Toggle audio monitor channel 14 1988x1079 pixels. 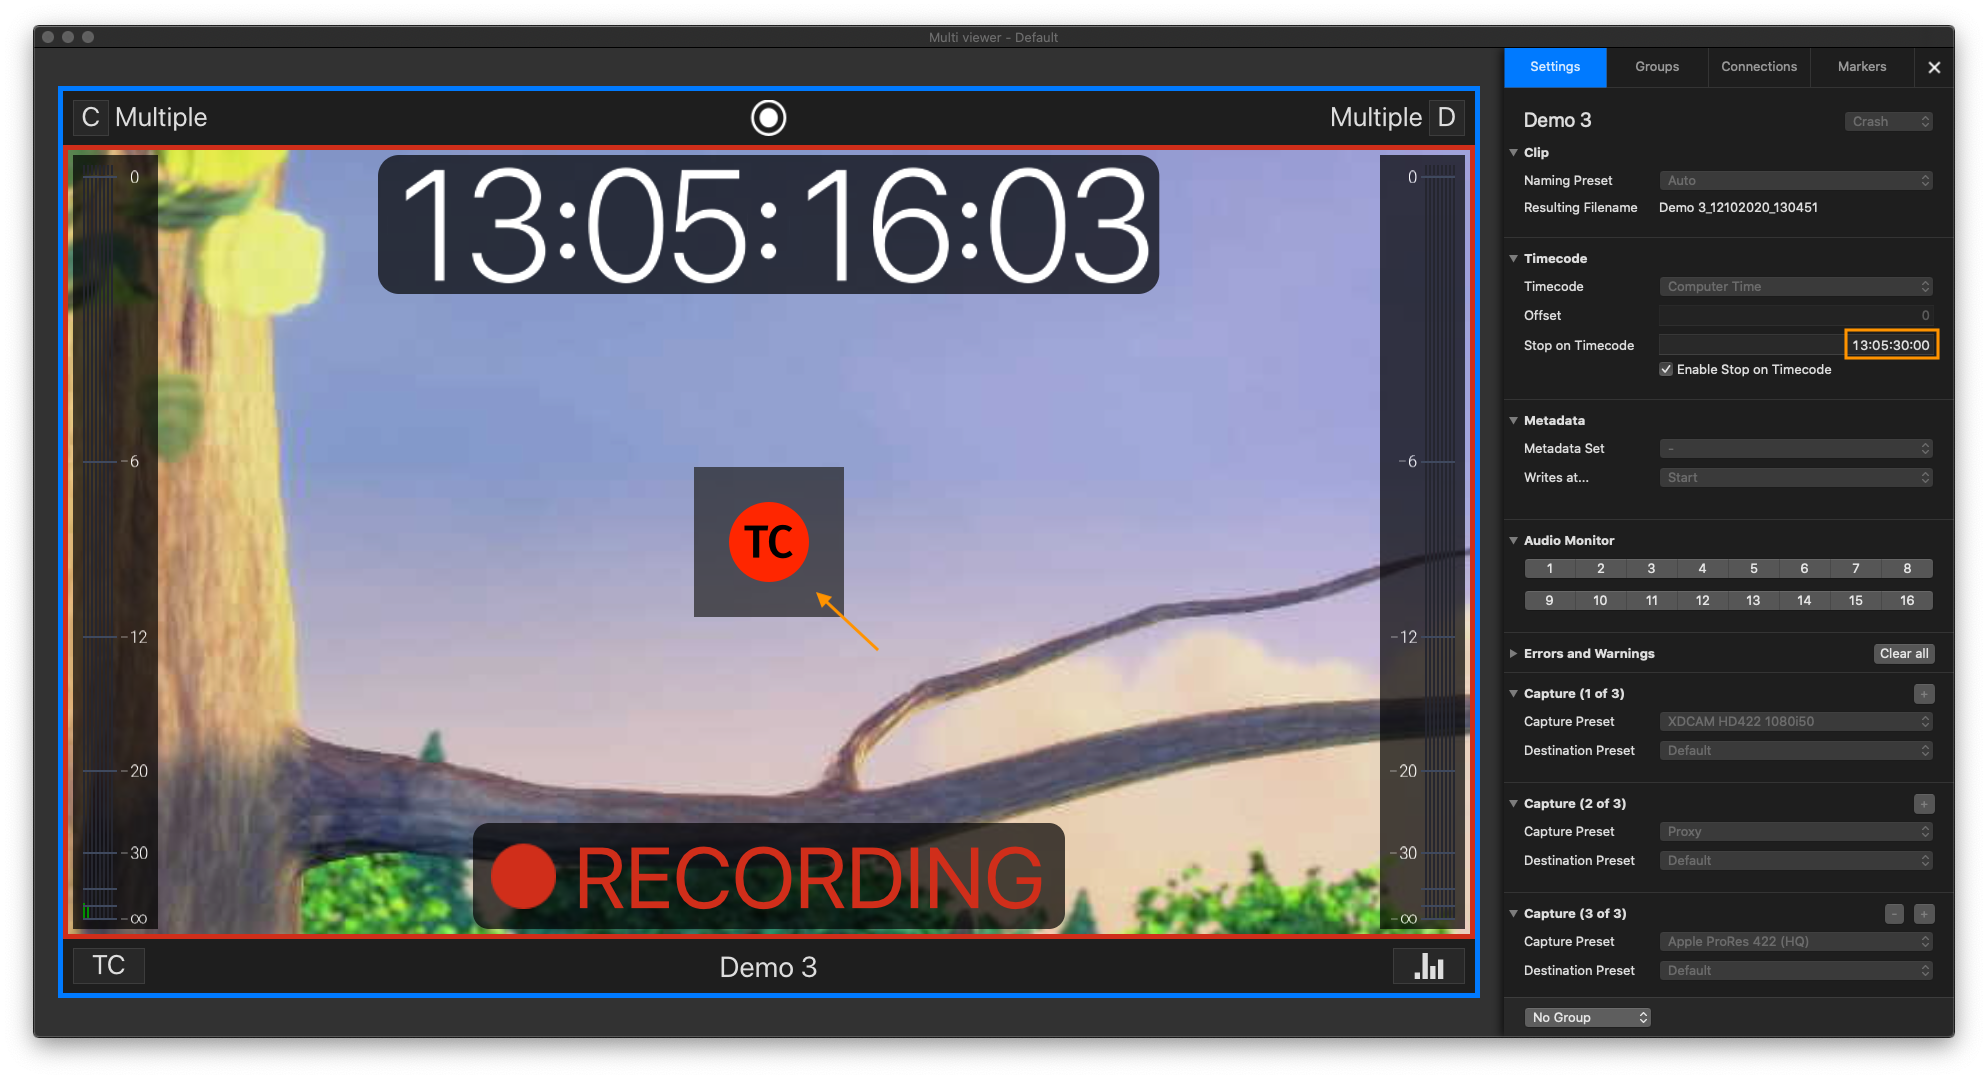(1804, 601)
